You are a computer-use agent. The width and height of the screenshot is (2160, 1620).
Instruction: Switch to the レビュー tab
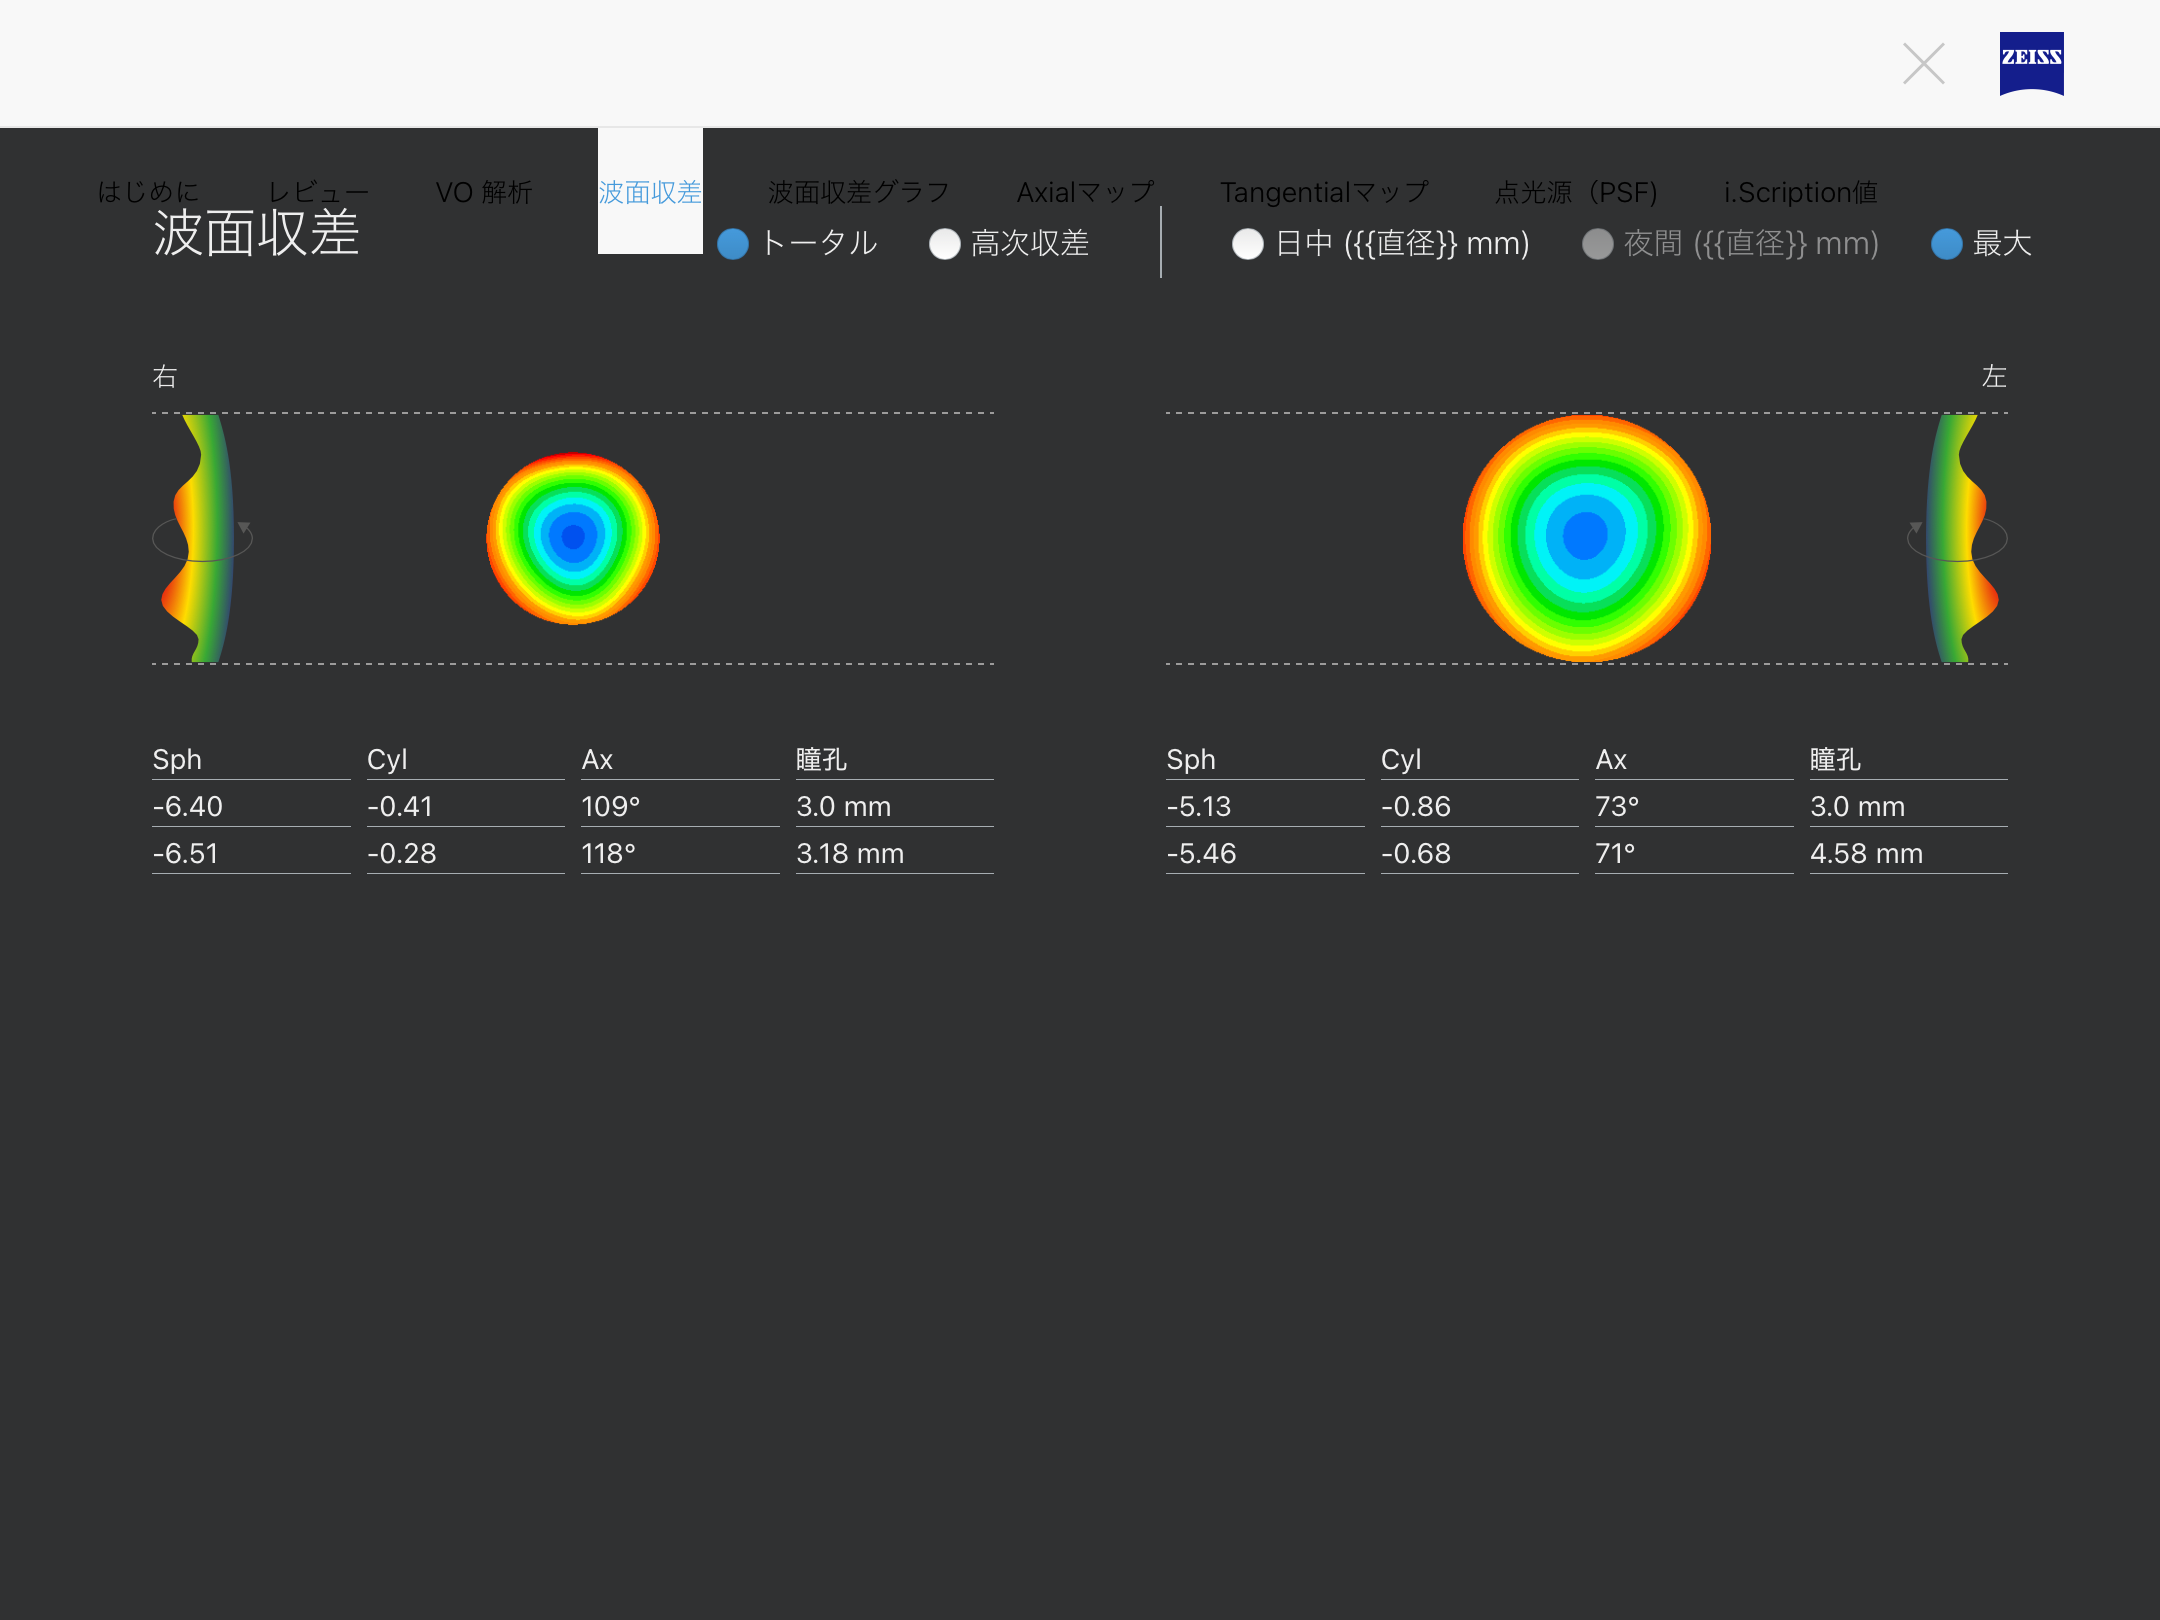pyautogui.click(x=319, y=191)
